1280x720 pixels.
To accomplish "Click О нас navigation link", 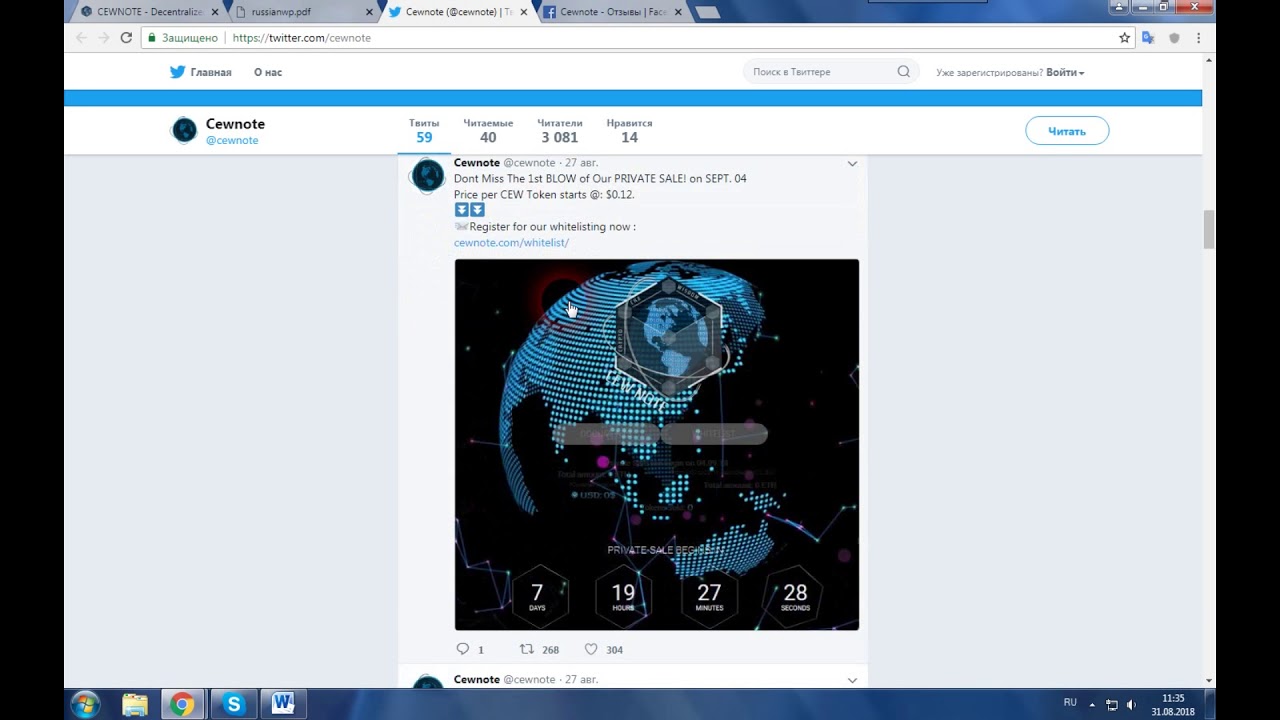I will pyautogui.click(x=267, y=72).
